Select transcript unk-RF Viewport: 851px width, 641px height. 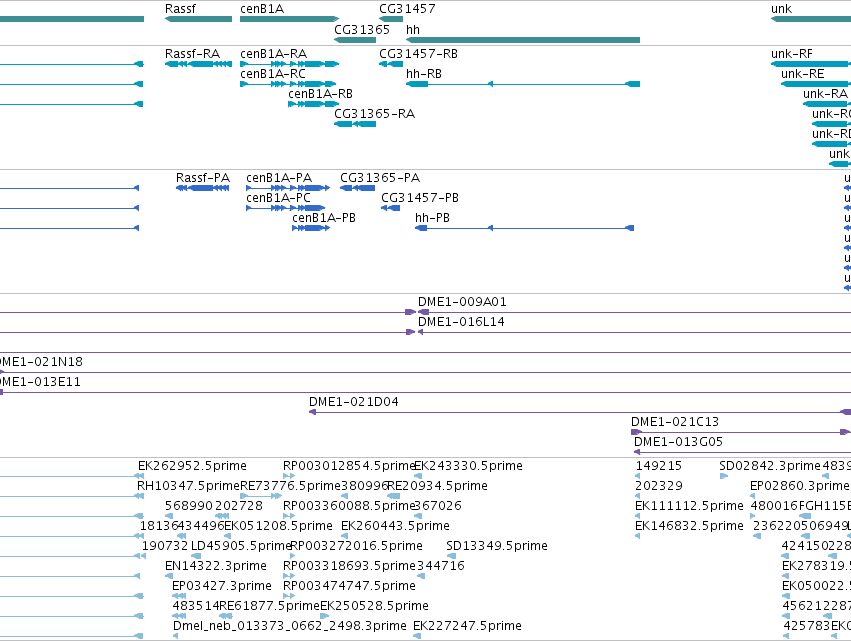pos(791,54)
